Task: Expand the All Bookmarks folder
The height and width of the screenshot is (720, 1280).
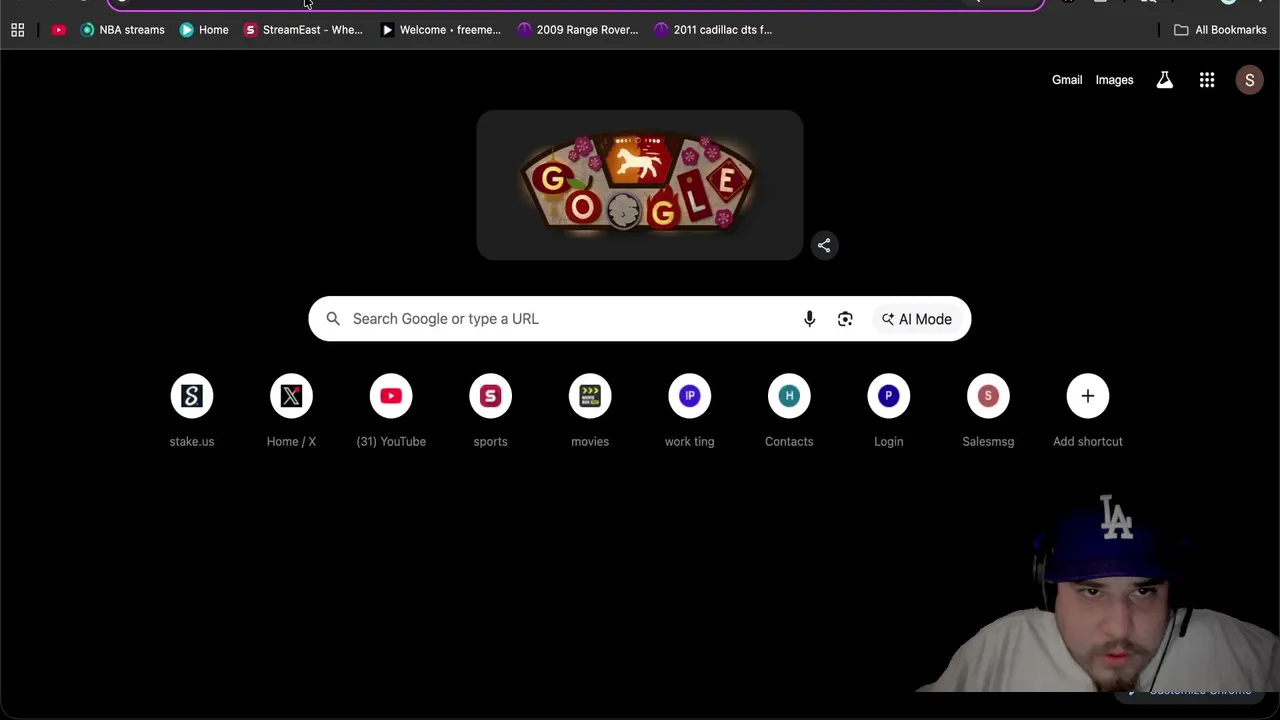Action: (1220, 30)
